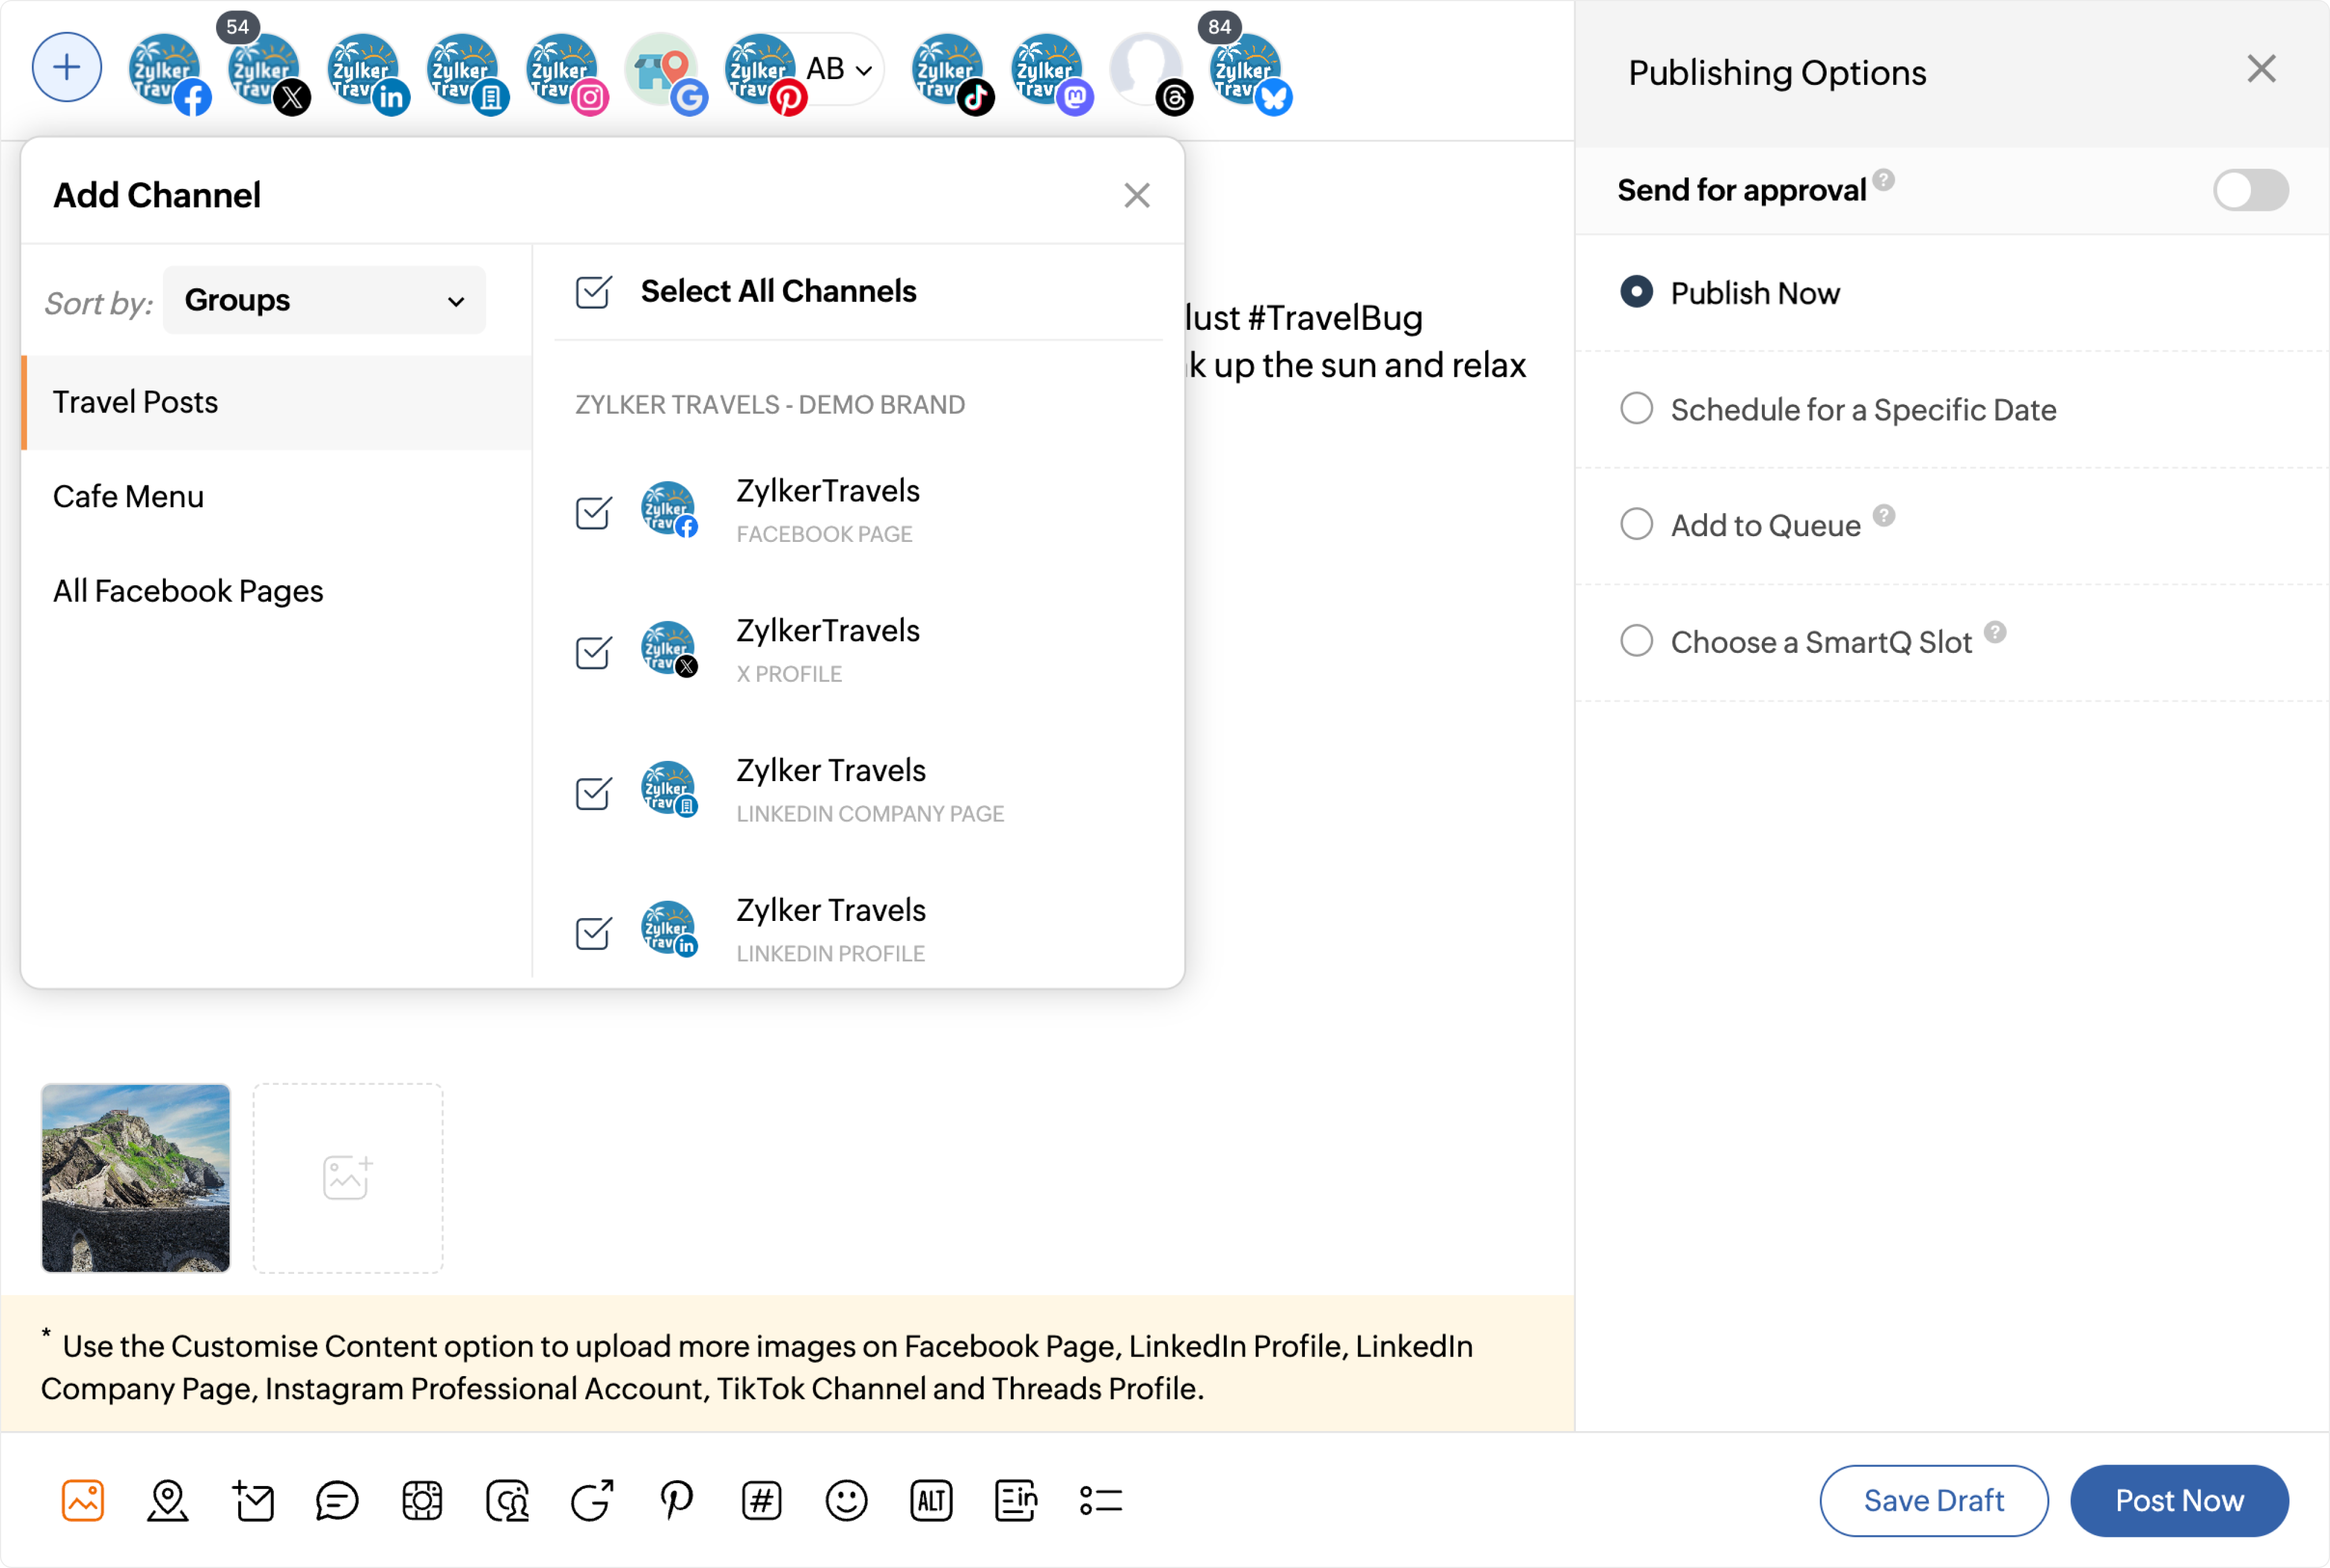Click the orange image upload icon
The image size is (2330, 1568).
click(83, 1500)
